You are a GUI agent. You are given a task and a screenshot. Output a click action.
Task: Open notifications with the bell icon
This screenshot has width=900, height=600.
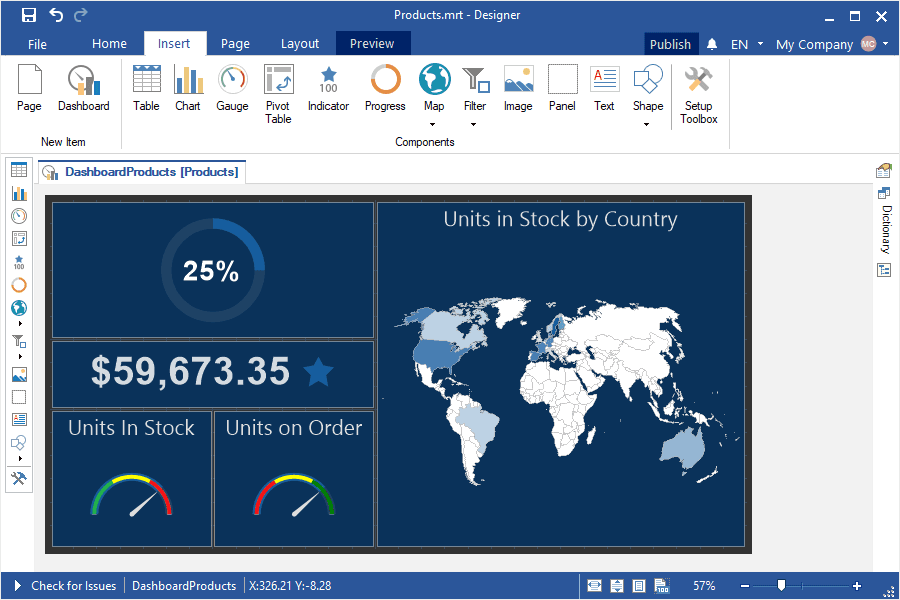coord(712,44)
